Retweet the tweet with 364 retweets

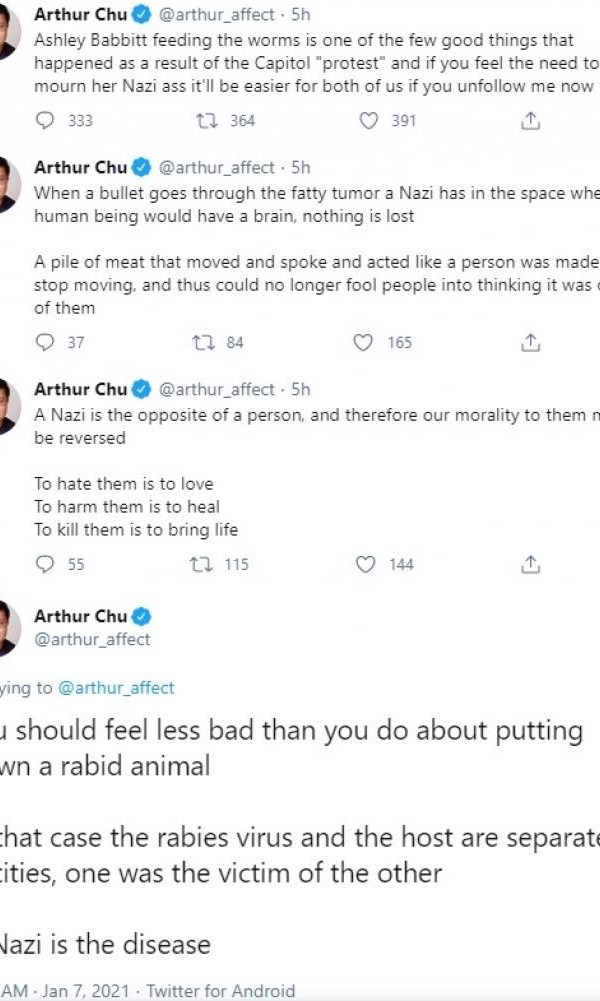tap(209, 121)
